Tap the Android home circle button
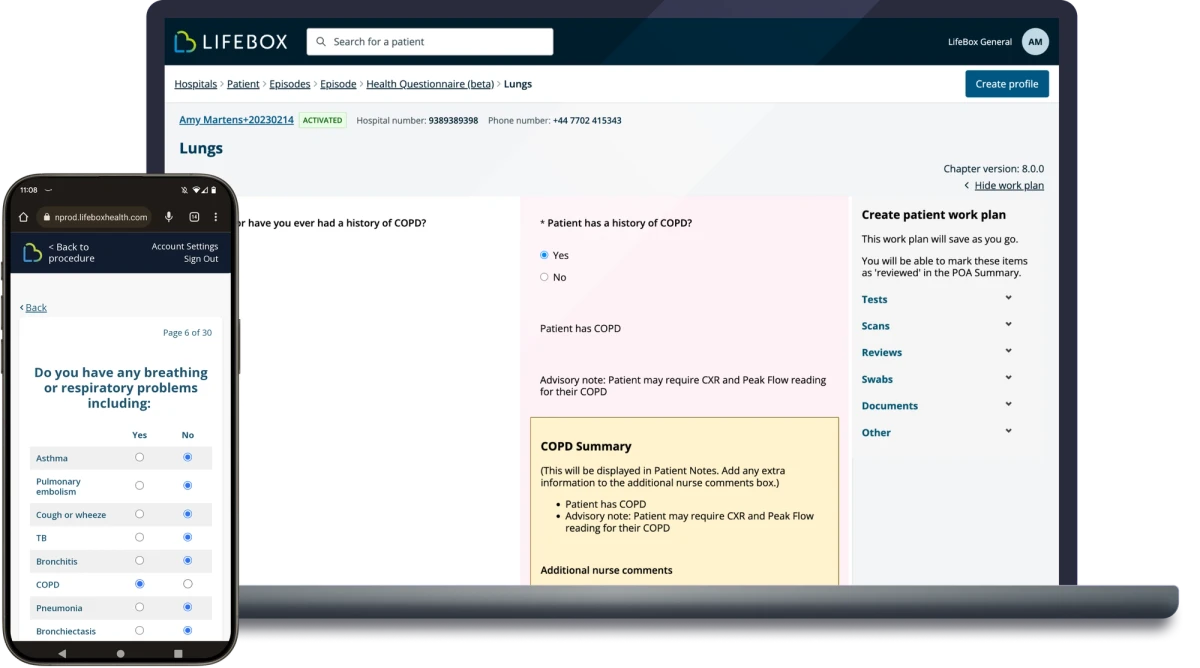This screenshot has height=668, width=1200. 121,653
